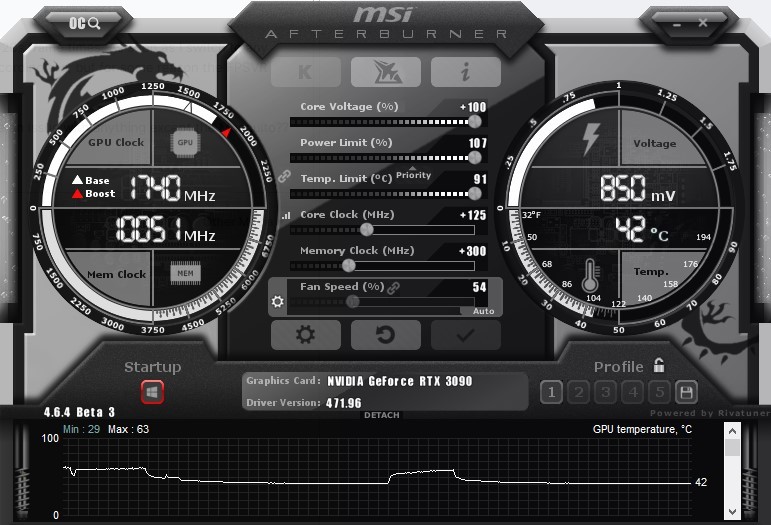Viewport: 771px width, 525px height.
Task: Open fan settings gear icon
Action: point(278,301)
